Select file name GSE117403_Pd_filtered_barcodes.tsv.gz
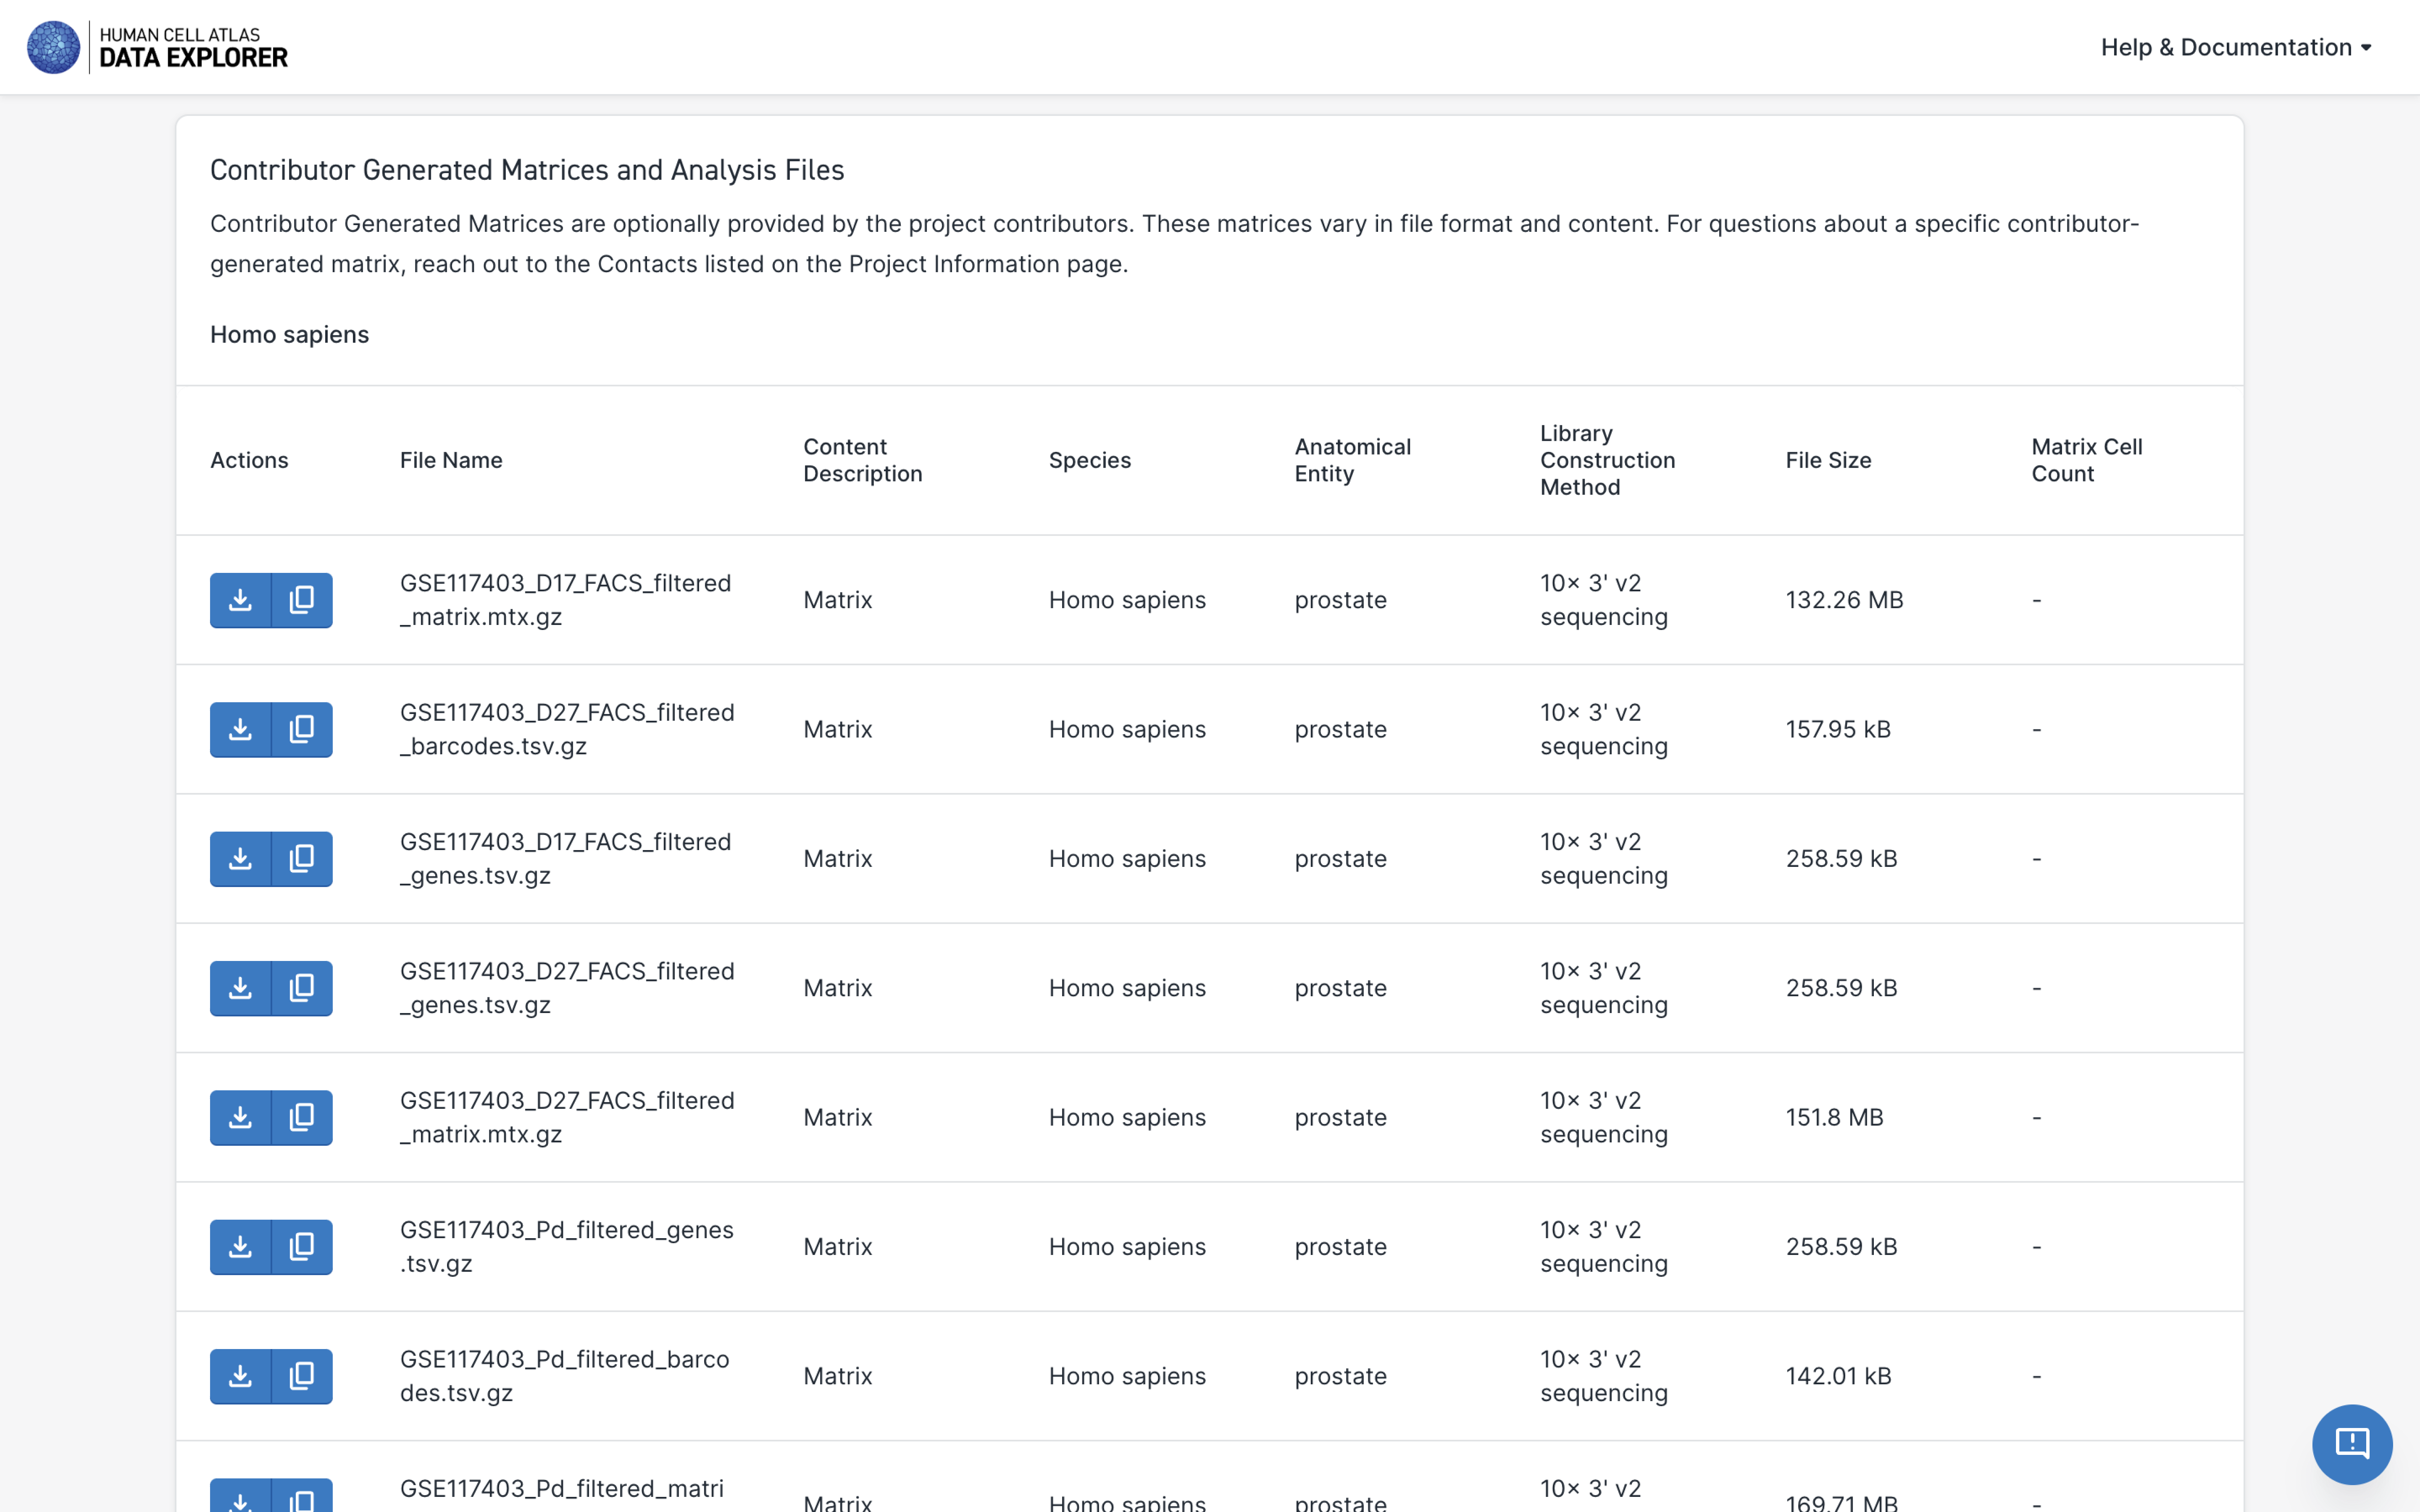The image size is (2420, 1512). coord(565,1376)
